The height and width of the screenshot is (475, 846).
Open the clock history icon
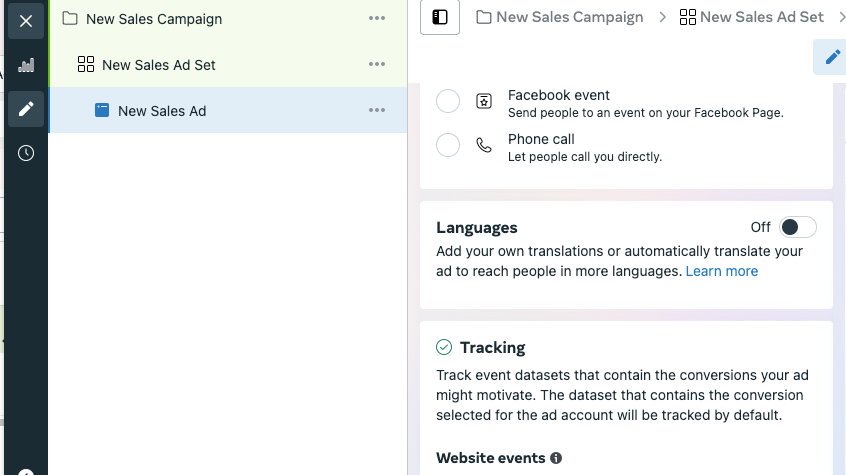point(26,153)
